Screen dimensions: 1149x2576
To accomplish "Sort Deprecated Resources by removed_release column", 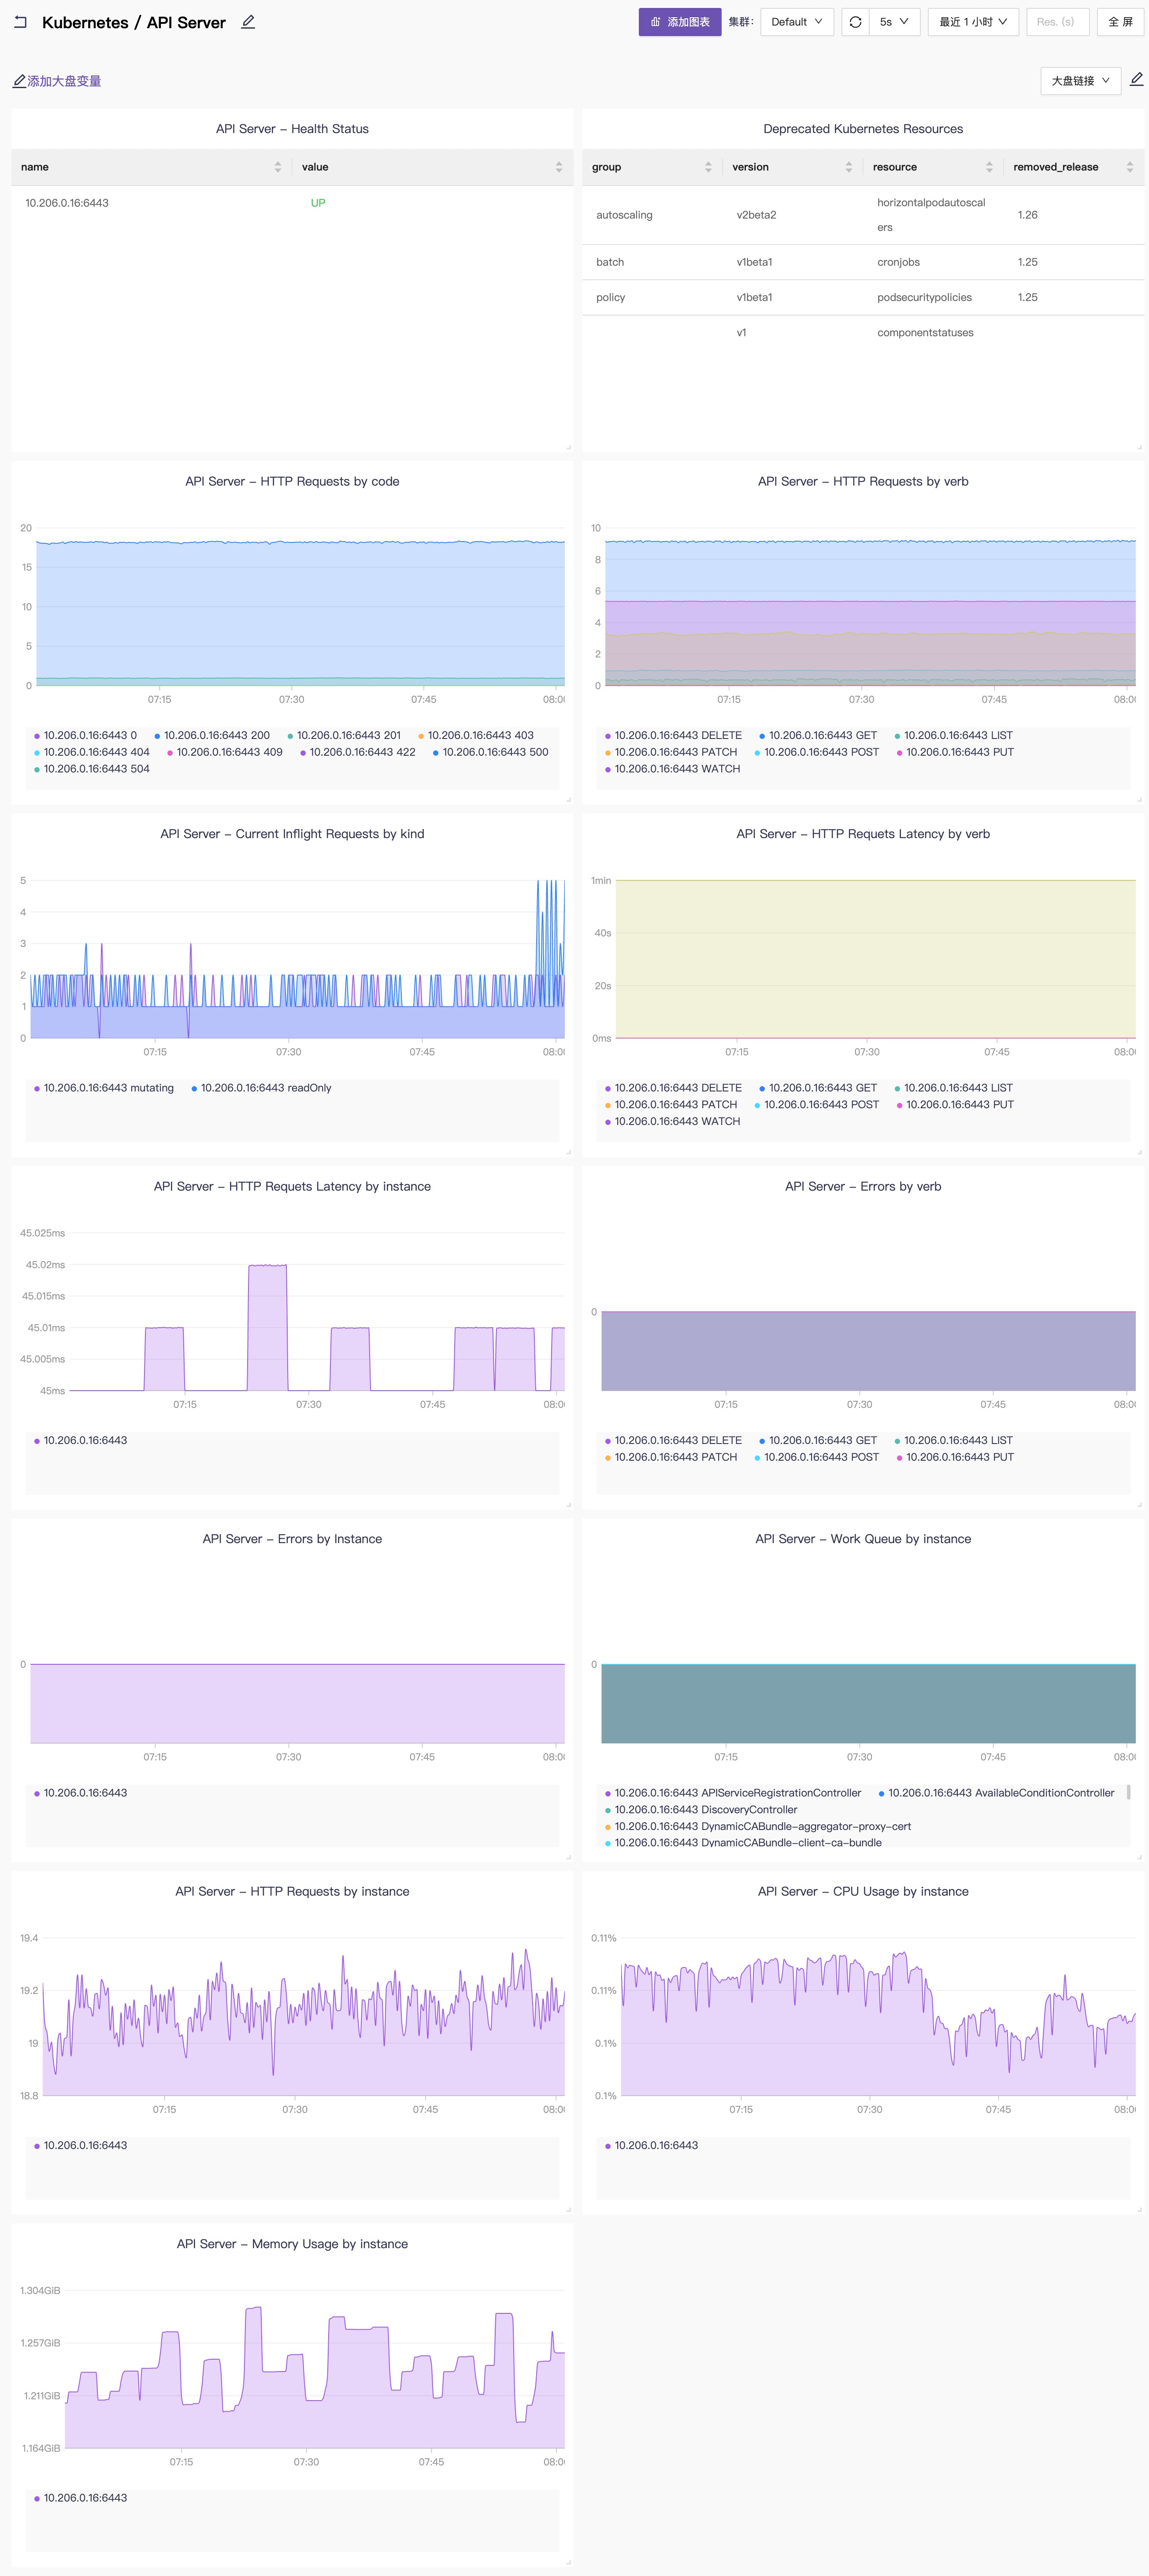I will click(x=1130, y=167).
